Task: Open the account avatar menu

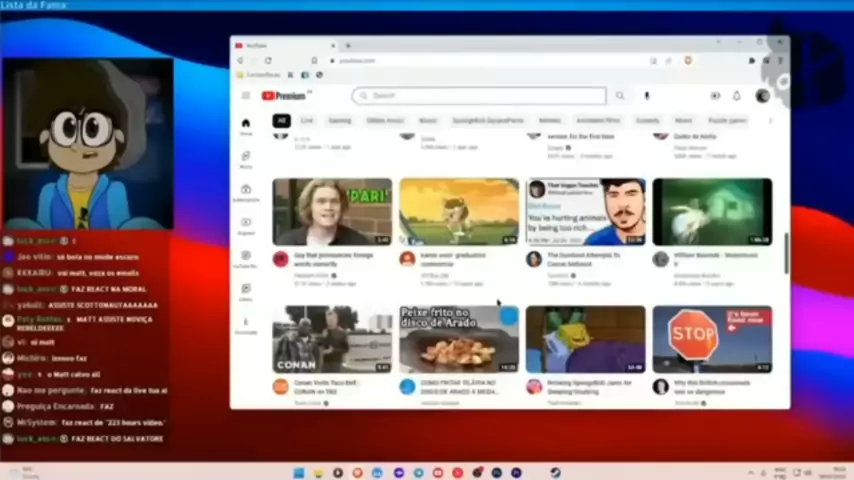Action: 762,96
